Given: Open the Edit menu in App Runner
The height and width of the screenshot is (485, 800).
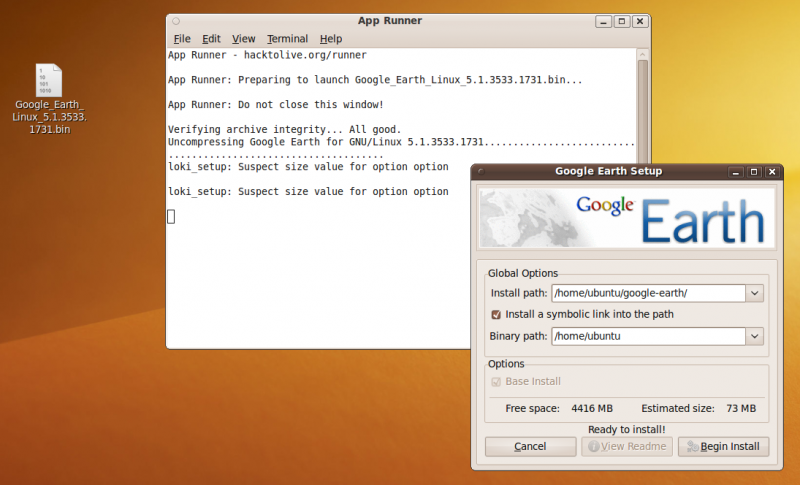Looking at the screenshot, I should tap(211, 39).
